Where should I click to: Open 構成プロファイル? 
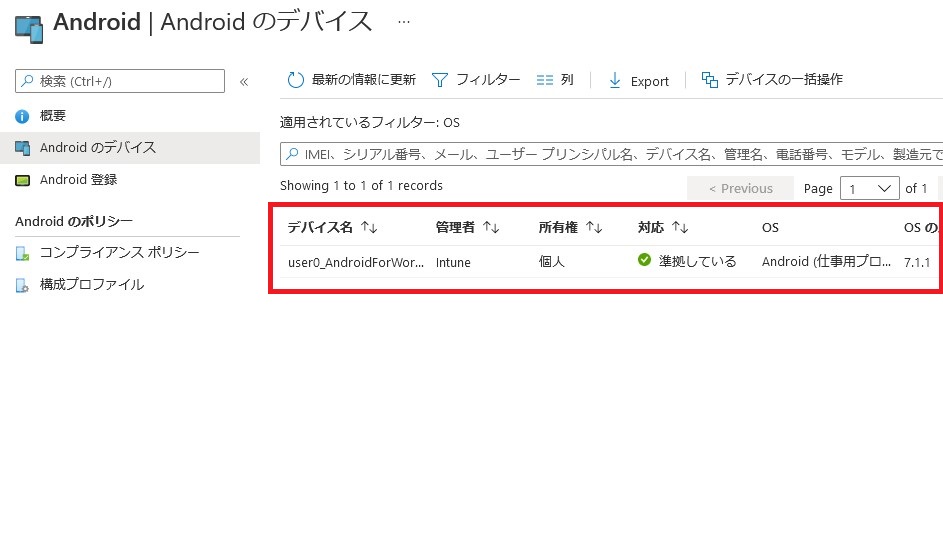91,284
